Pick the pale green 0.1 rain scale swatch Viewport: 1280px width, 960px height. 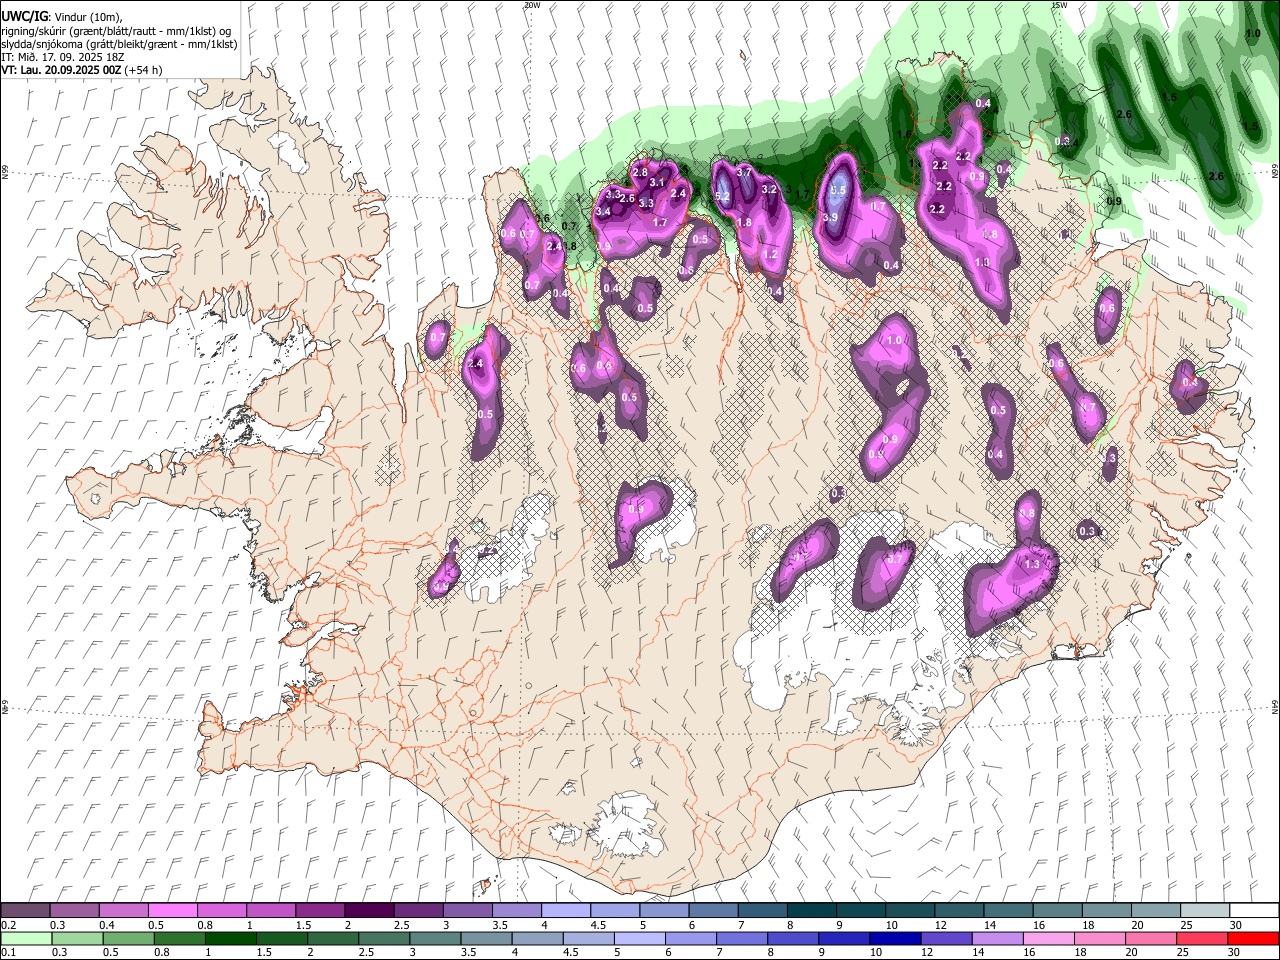click(25, 938)
